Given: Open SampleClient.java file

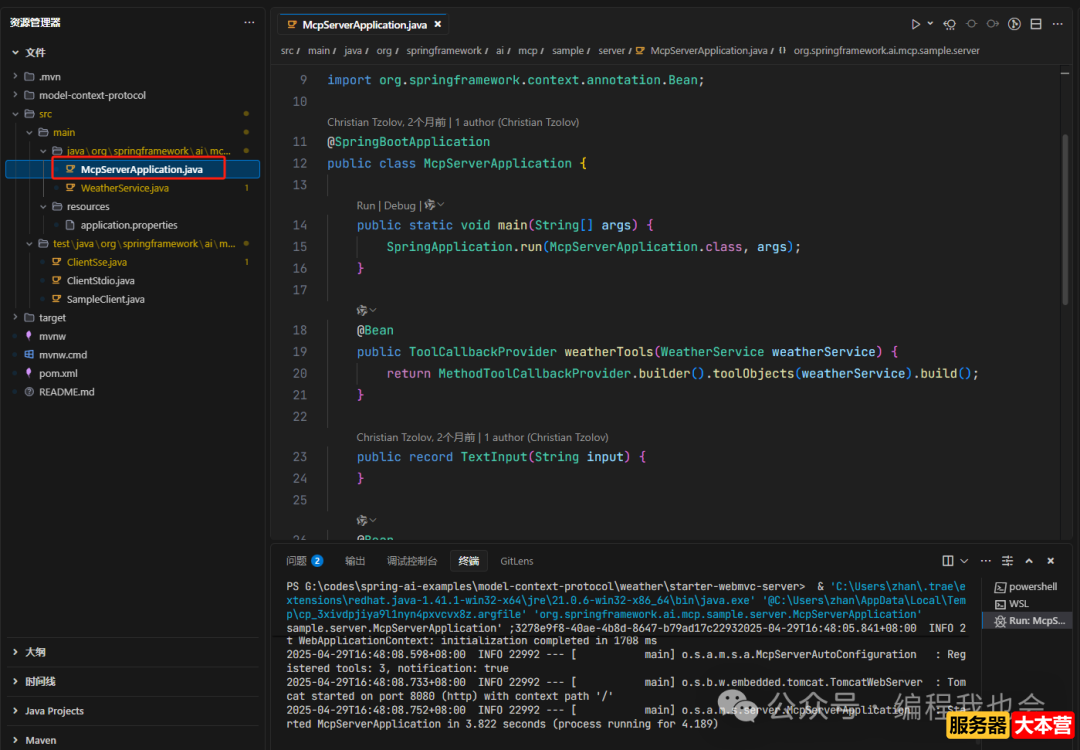Looking at the screenshot, I should (x=105, y=300).
